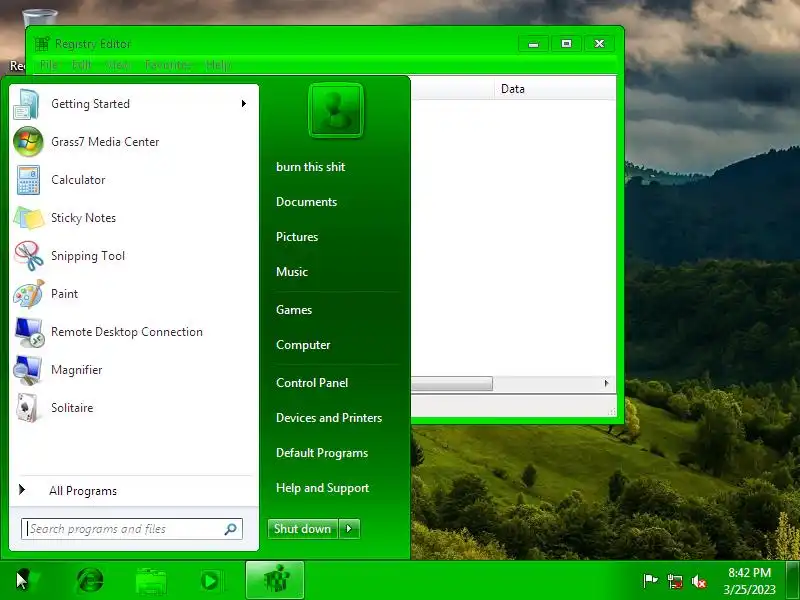Click the Shut down button

pyautogui.click(x=303, y=529)
